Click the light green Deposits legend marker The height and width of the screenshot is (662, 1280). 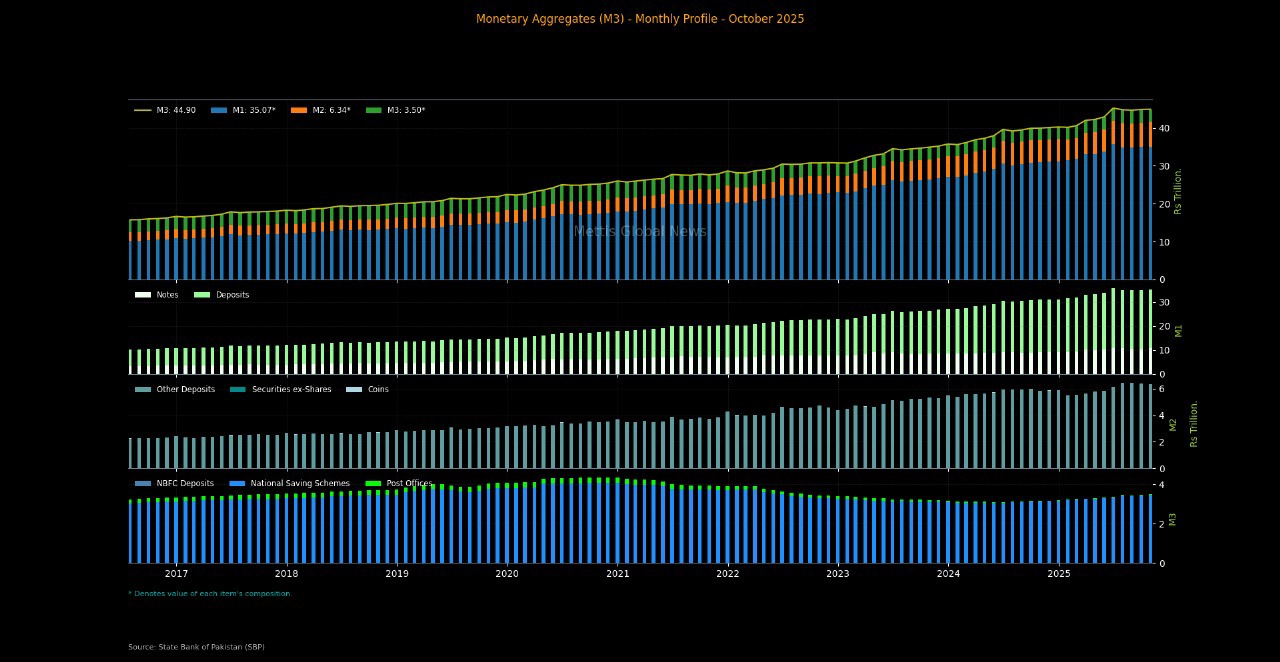tap(202, 295)
